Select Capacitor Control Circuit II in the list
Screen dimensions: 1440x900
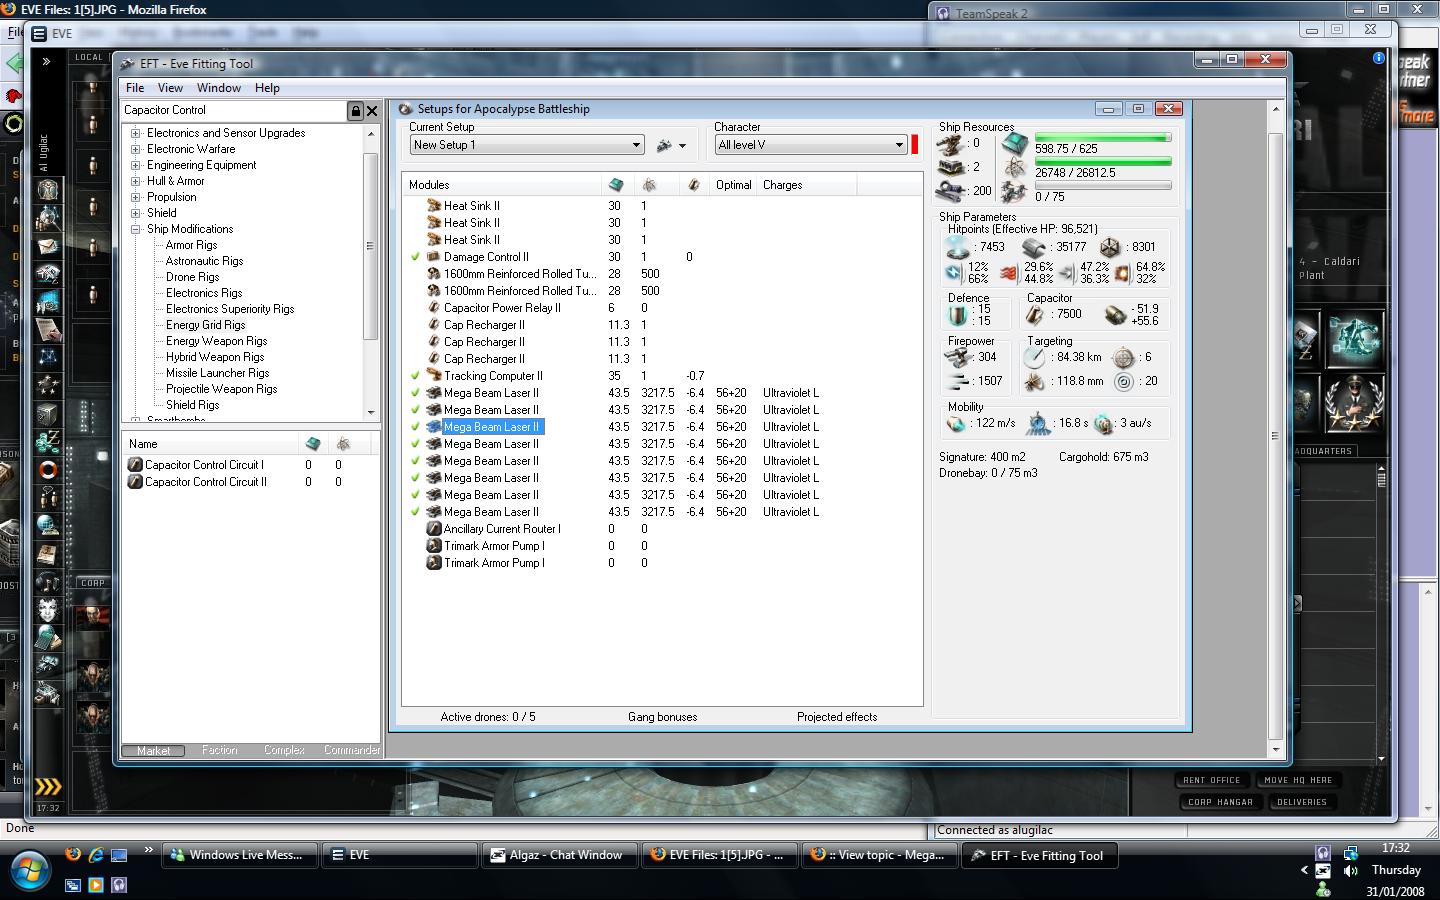coord(206,482)
